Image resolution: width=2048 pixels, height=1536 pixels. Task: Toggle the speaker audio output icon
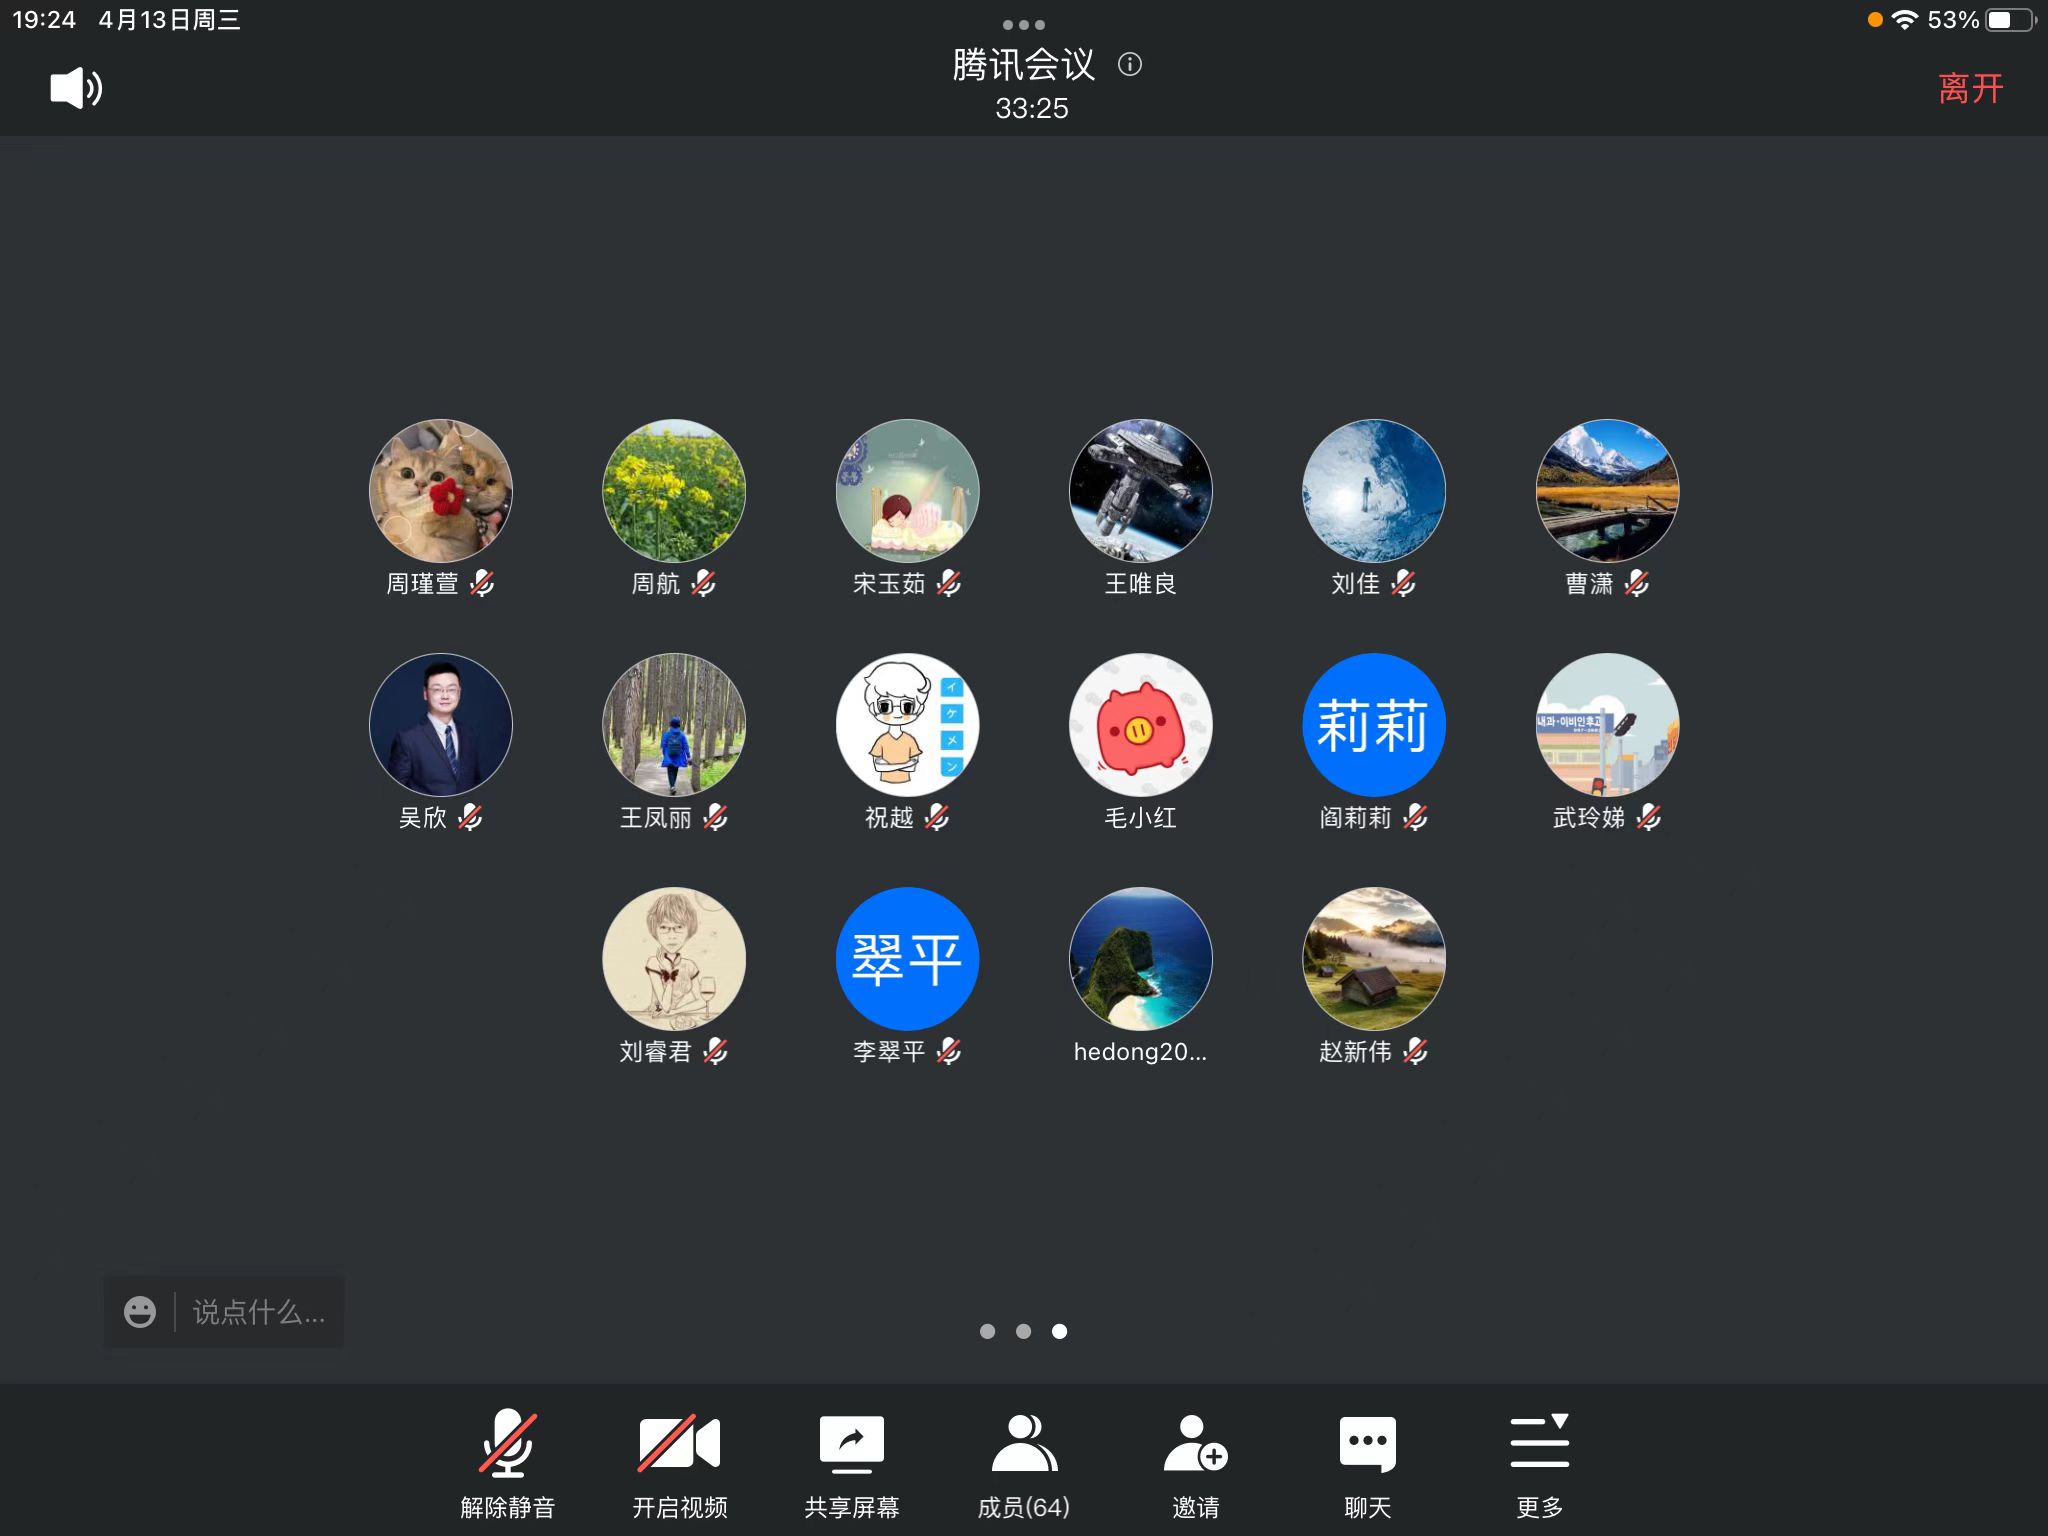point(76,88)
